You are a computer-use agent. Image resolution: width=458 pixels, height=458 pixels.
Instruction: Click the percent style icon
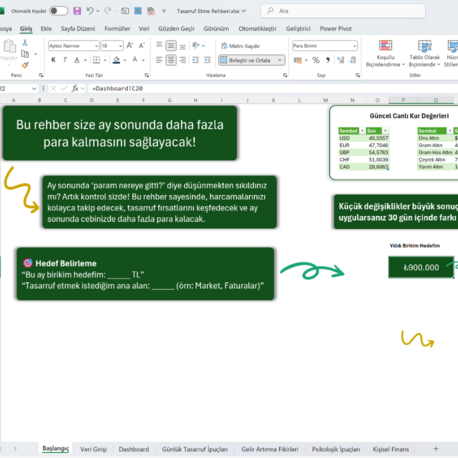tap(316, 60)
